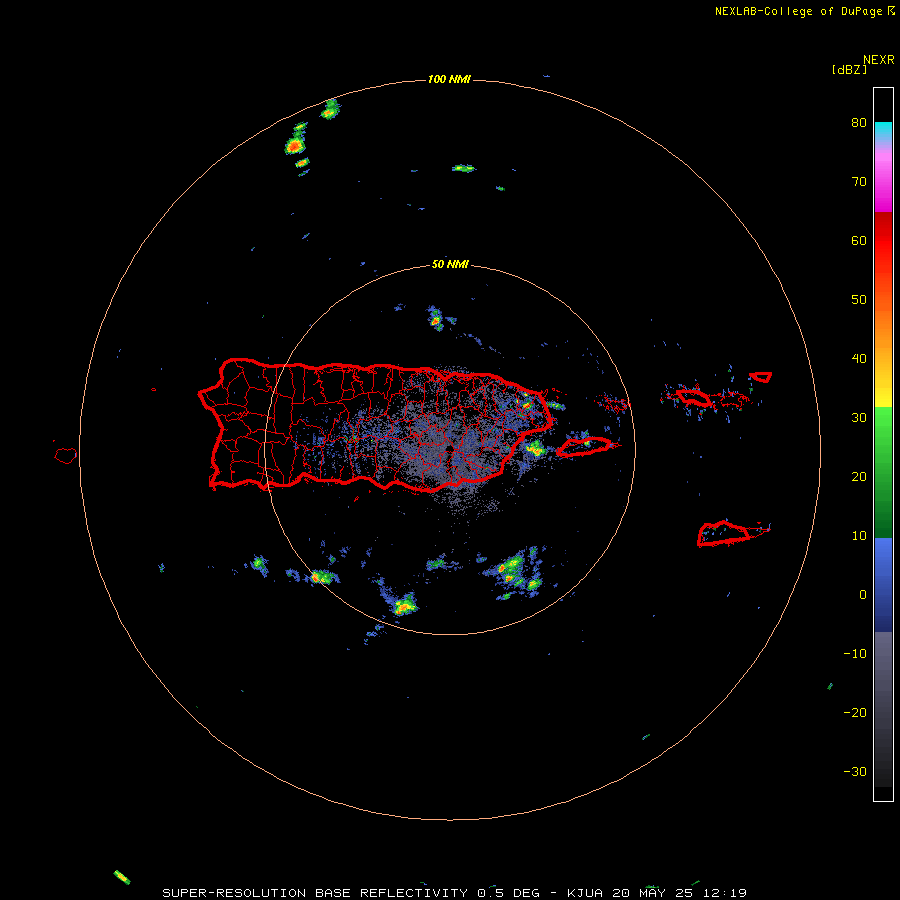
Task: Click the SUPER-RESOLUTION BASE REFLECTIVITY caption text
Action: point(315,893)
